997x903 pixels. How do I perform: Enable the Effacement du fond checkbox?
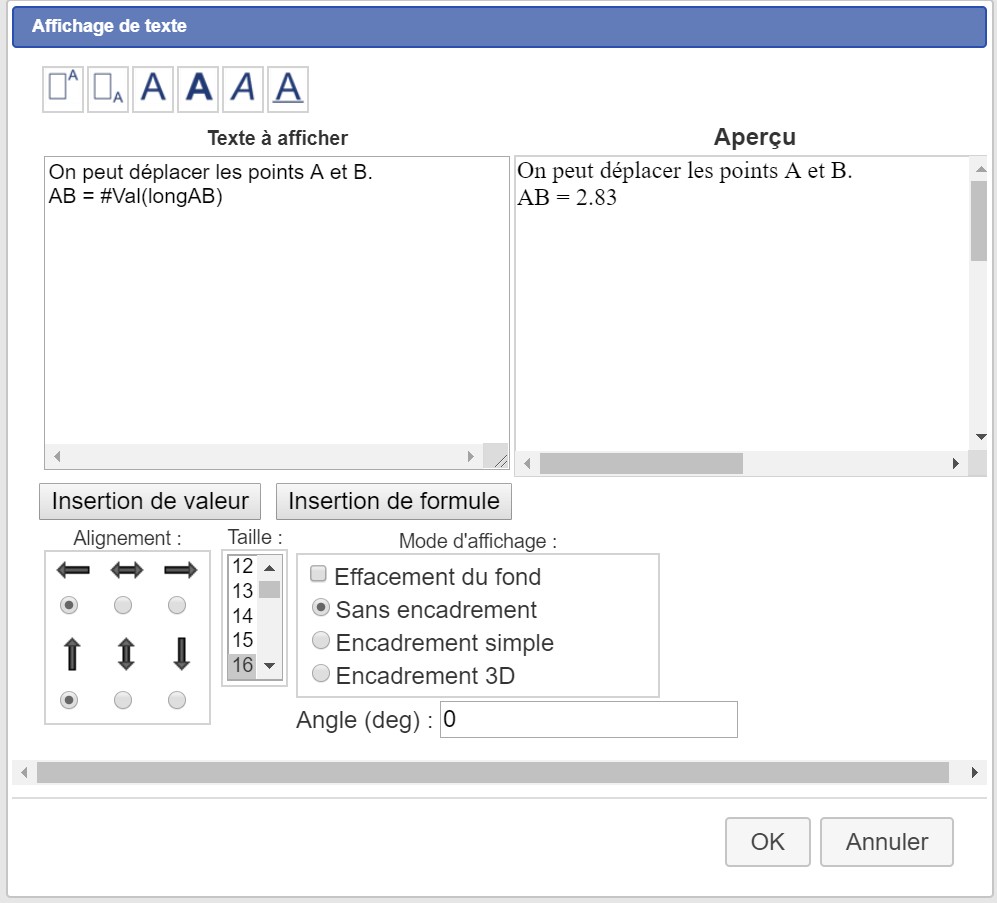coord(319,575)
